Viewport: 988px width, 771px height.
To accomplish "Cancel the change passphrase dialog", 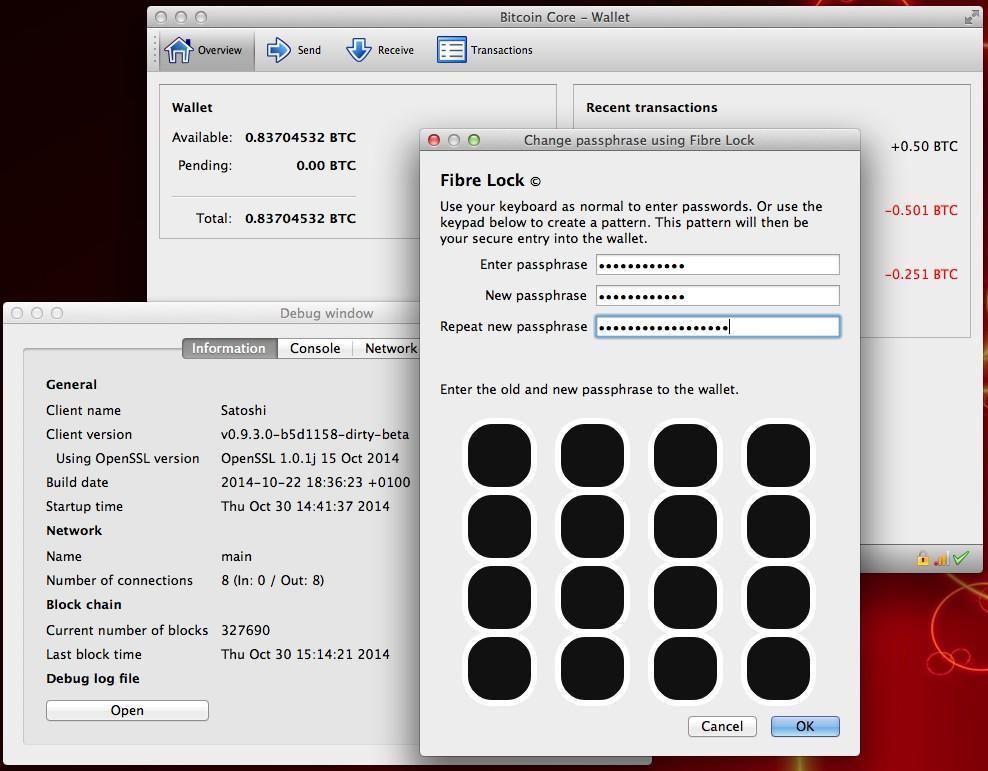I will pyautogui.click(x=722, y=726).
